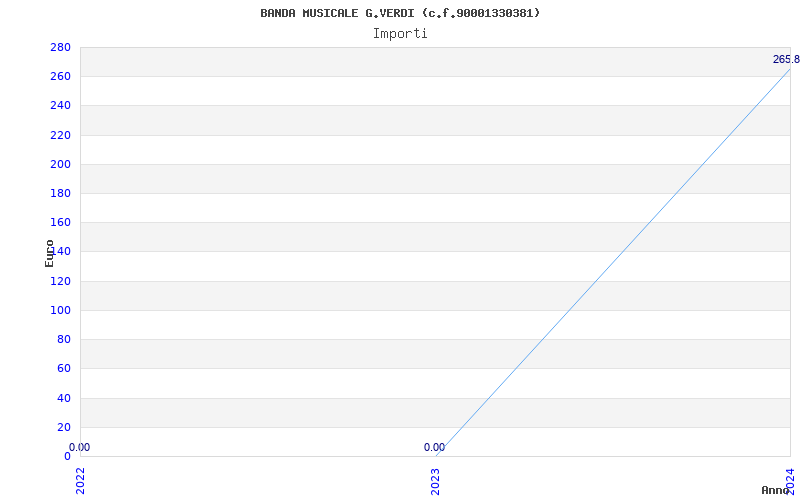800x500 pixels.
Task: Click the 160 y-axis value
Action: pyautogui.click(x=60, y=222)
